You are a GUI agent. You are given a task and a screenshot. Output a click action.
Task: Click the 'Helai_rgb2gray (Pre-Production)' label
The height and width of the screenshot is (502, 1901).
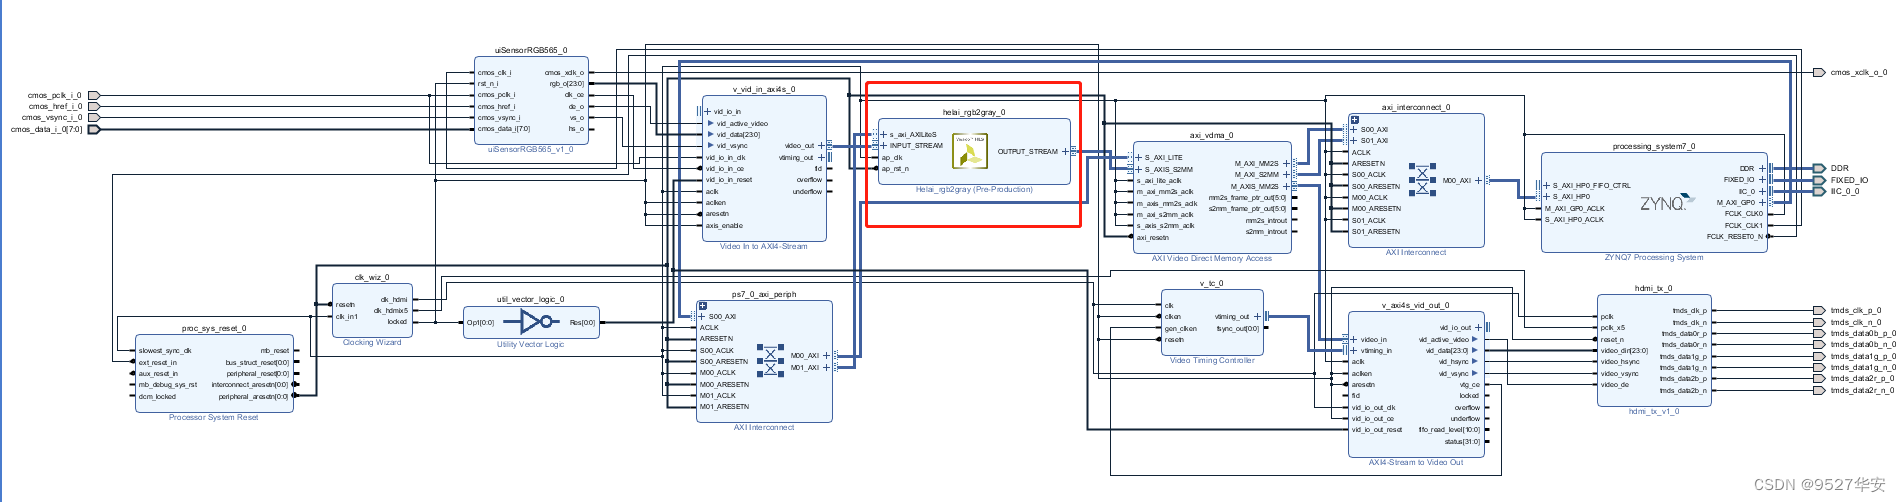tap(974, 190)
